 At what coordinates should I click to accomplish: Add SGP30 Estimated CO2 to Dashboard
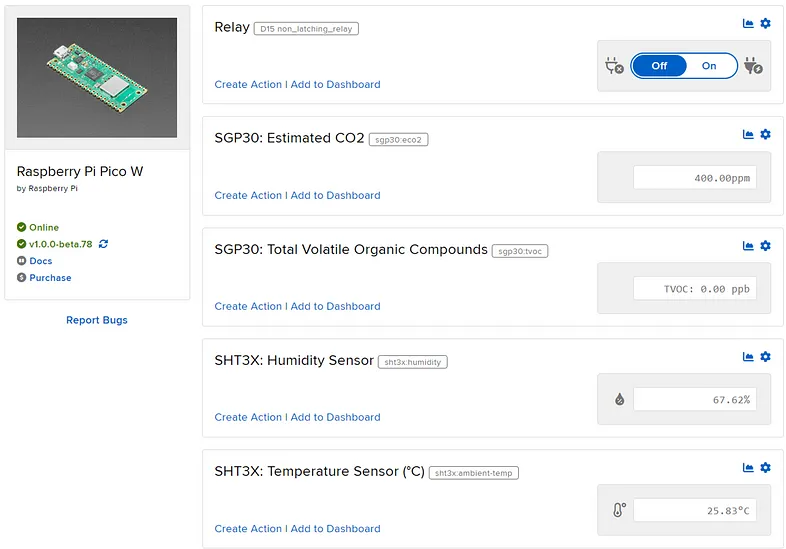(335, 195)
